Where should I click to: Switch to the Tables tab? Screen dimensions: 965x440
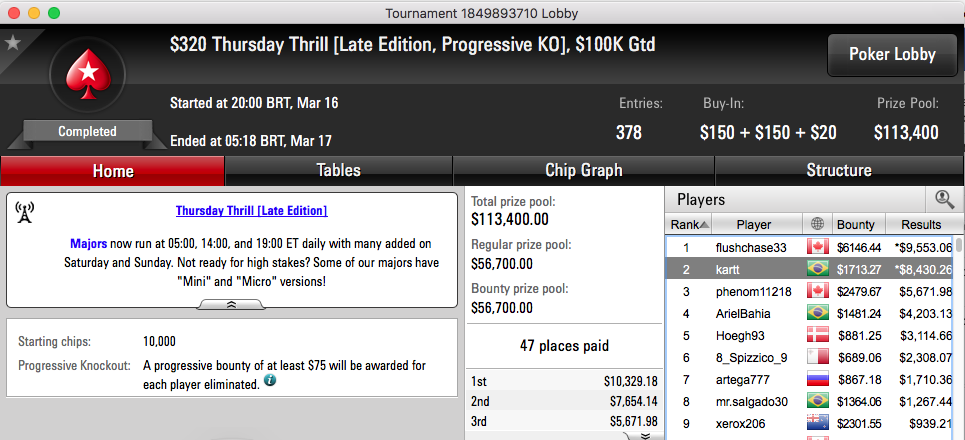point(338,170)
